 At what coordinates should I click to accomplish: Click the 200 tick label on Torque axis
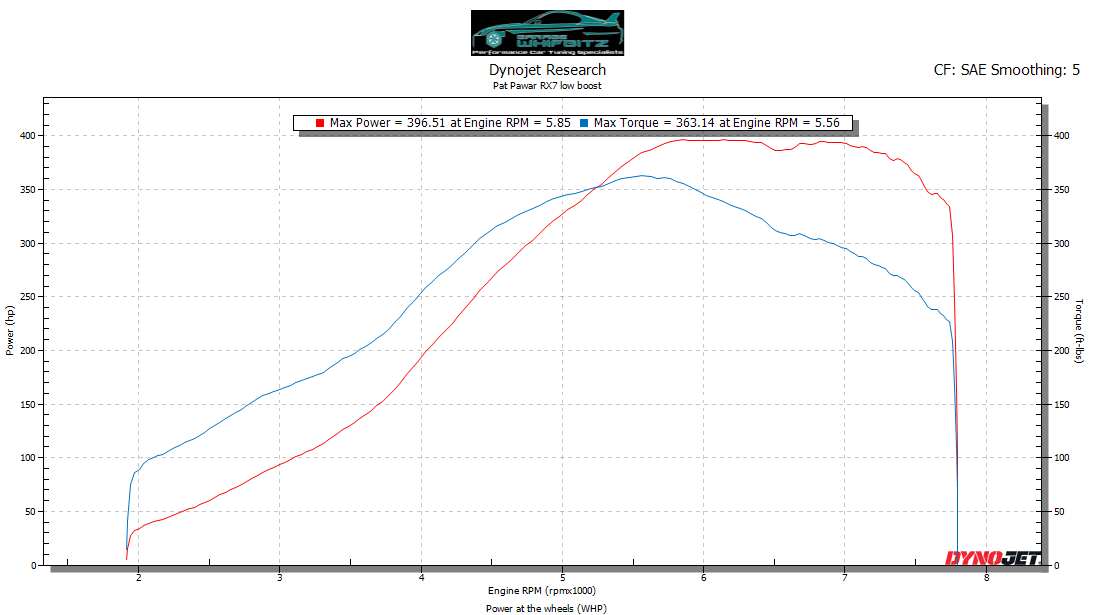(x=1061, y=351)
